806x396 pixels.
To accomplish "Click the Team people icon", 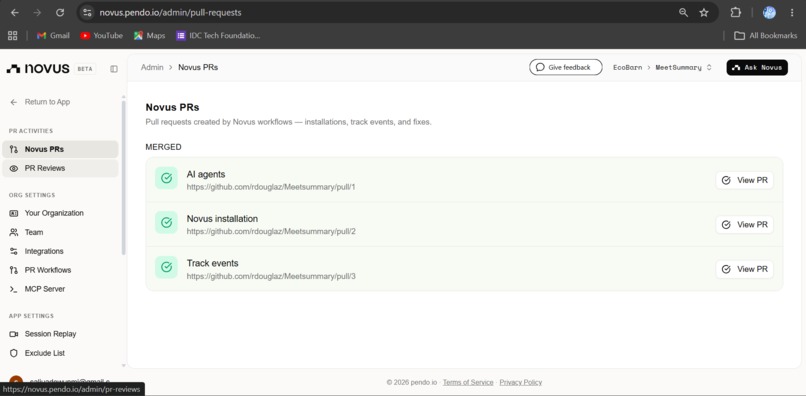I will (14, 232).
